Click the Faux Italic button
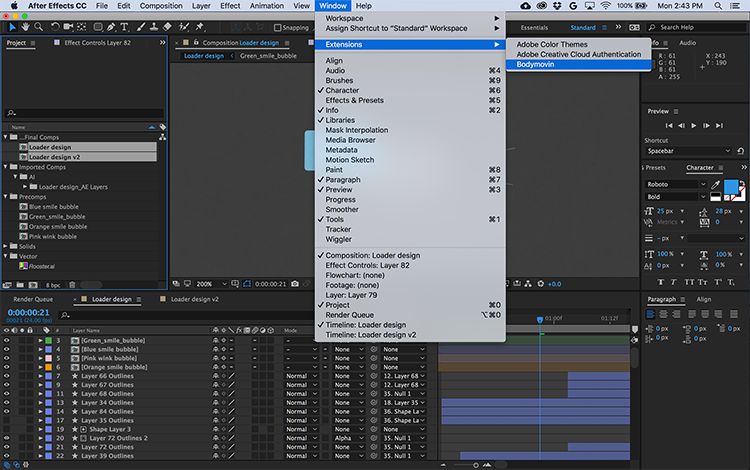 click(673, 282)
